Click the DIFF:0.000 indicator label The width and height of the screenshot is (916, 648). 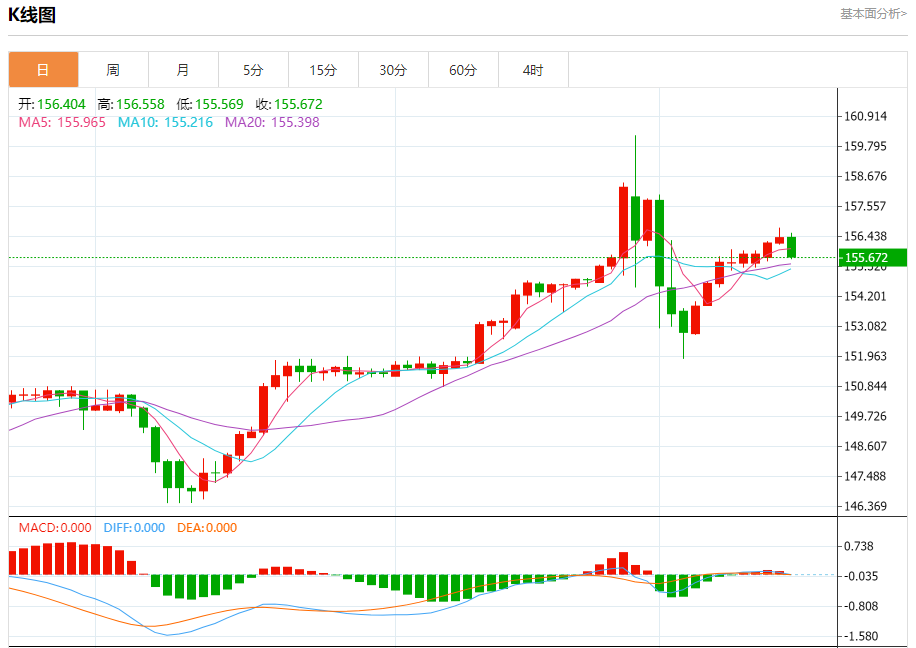134,528
